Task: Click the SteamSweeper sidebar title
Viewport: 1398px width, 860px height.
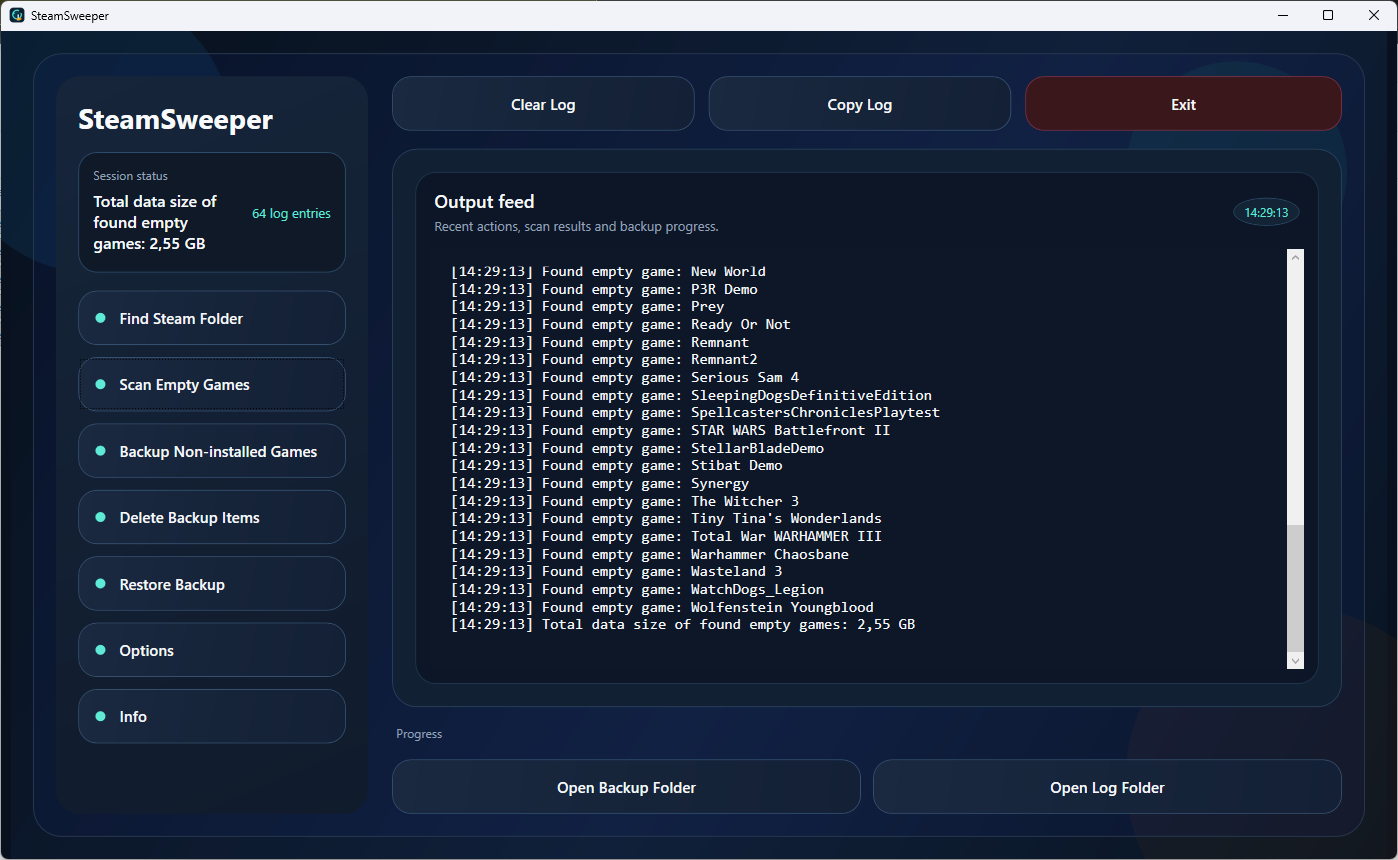Action: [x=176, y=120]
